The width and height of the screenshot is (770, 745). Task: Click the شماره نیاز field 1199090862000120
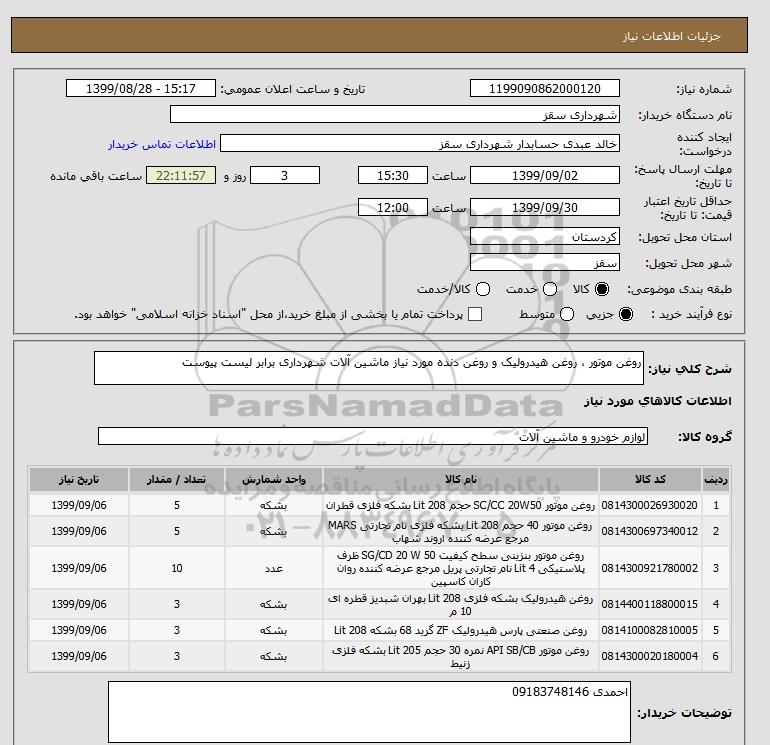545,88
